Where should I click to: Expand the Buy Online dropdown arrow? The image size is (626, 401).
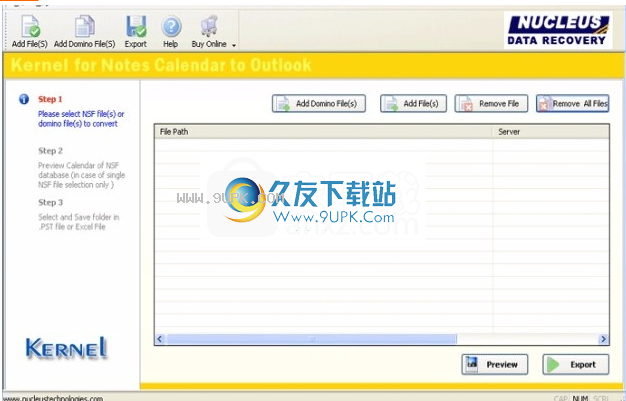(x=234, y=46)
